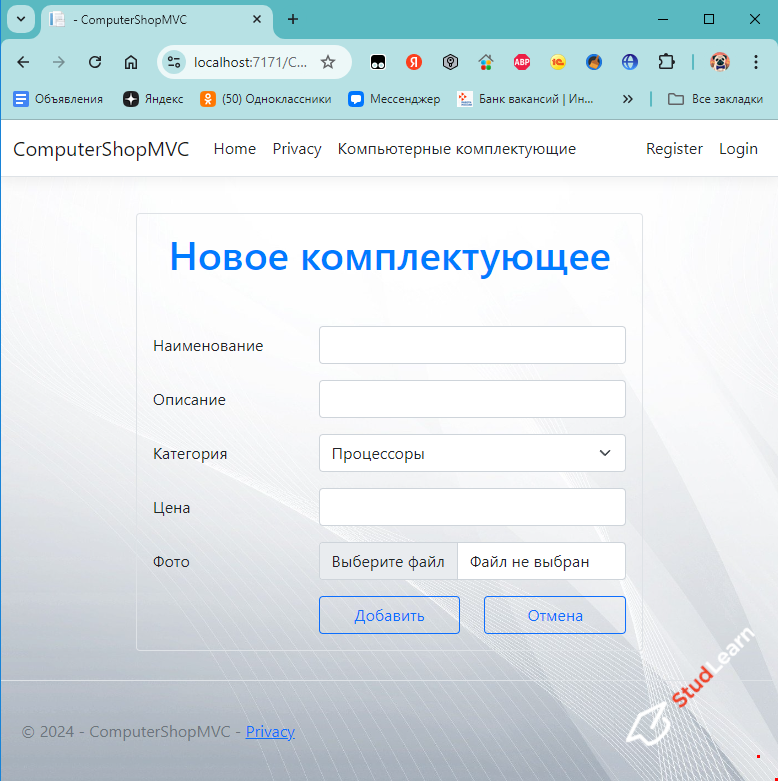
Task: Open the Chrome three-dot menu
Action: [756, 62]
